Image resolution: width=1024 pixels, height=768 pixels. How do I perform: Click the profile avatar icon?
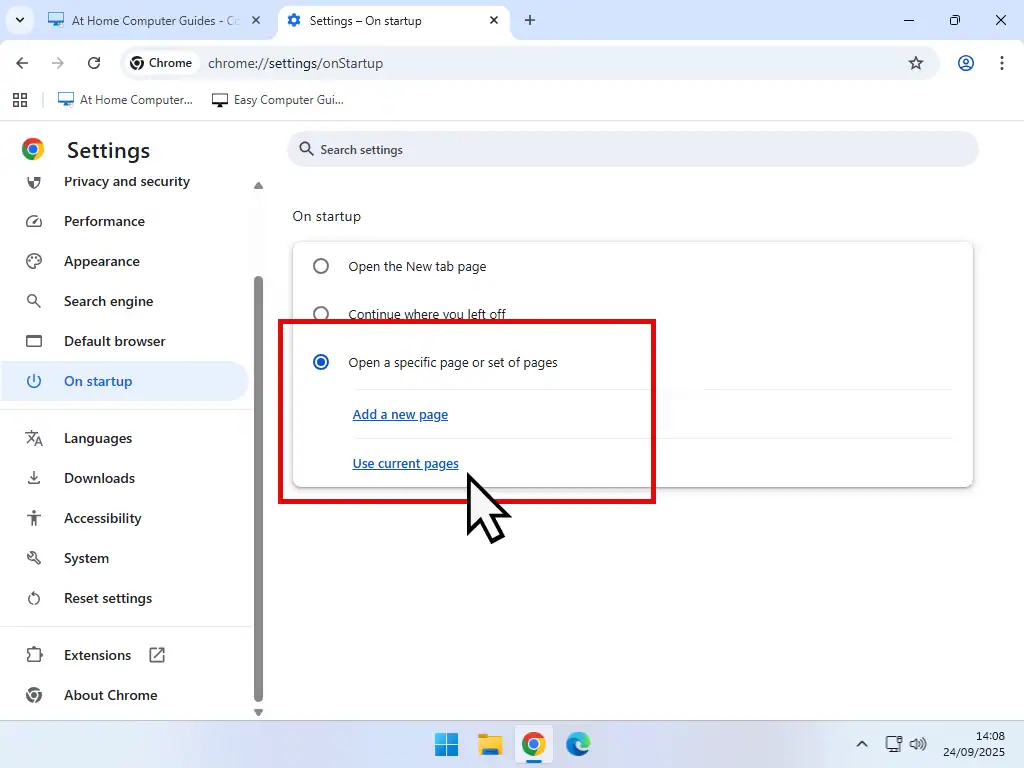966,63
